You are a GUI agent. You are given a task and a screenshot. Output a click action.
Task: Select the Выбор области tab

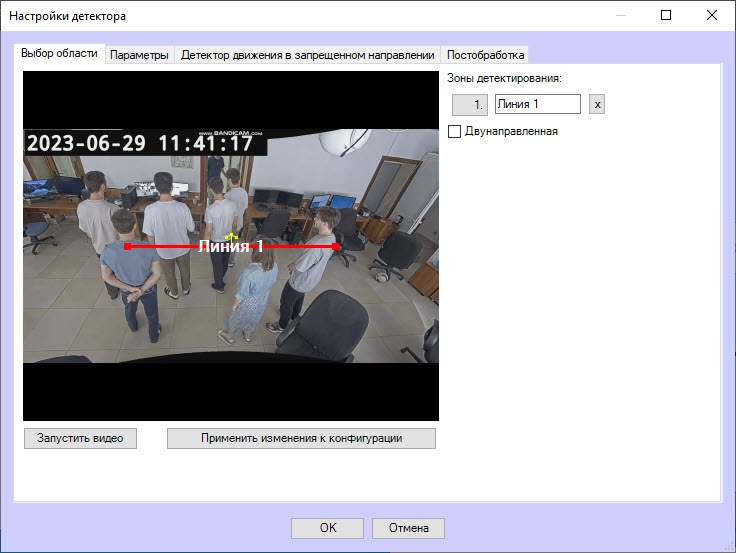59,53
